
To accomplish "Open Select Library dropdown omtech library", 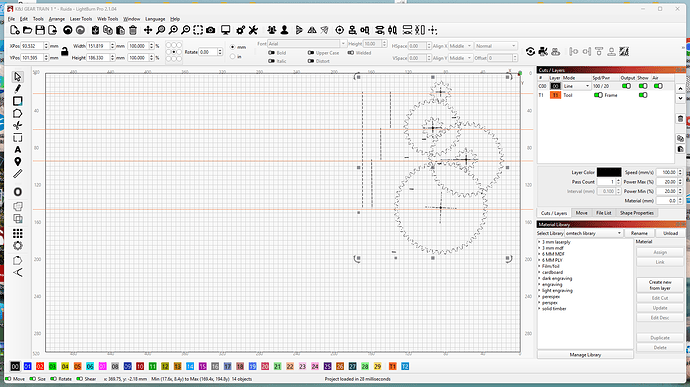I will point(594,233).
